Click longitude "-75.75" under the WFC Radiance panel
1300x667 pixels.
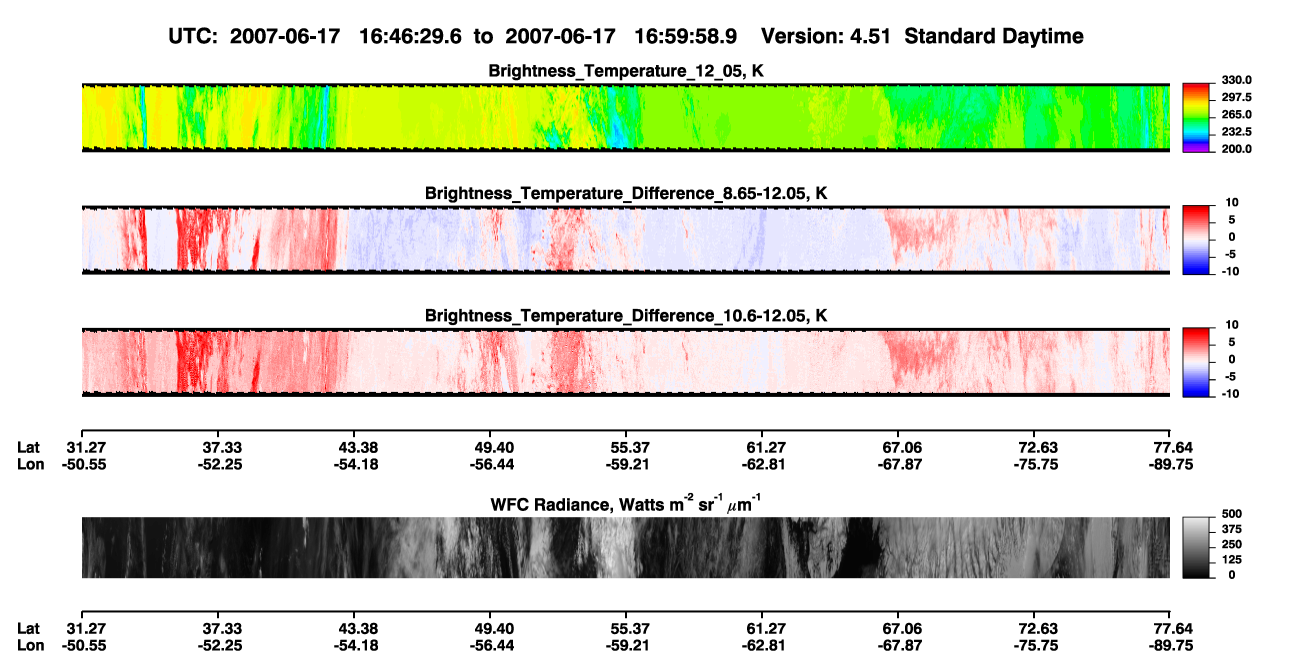pos(1038,645)
